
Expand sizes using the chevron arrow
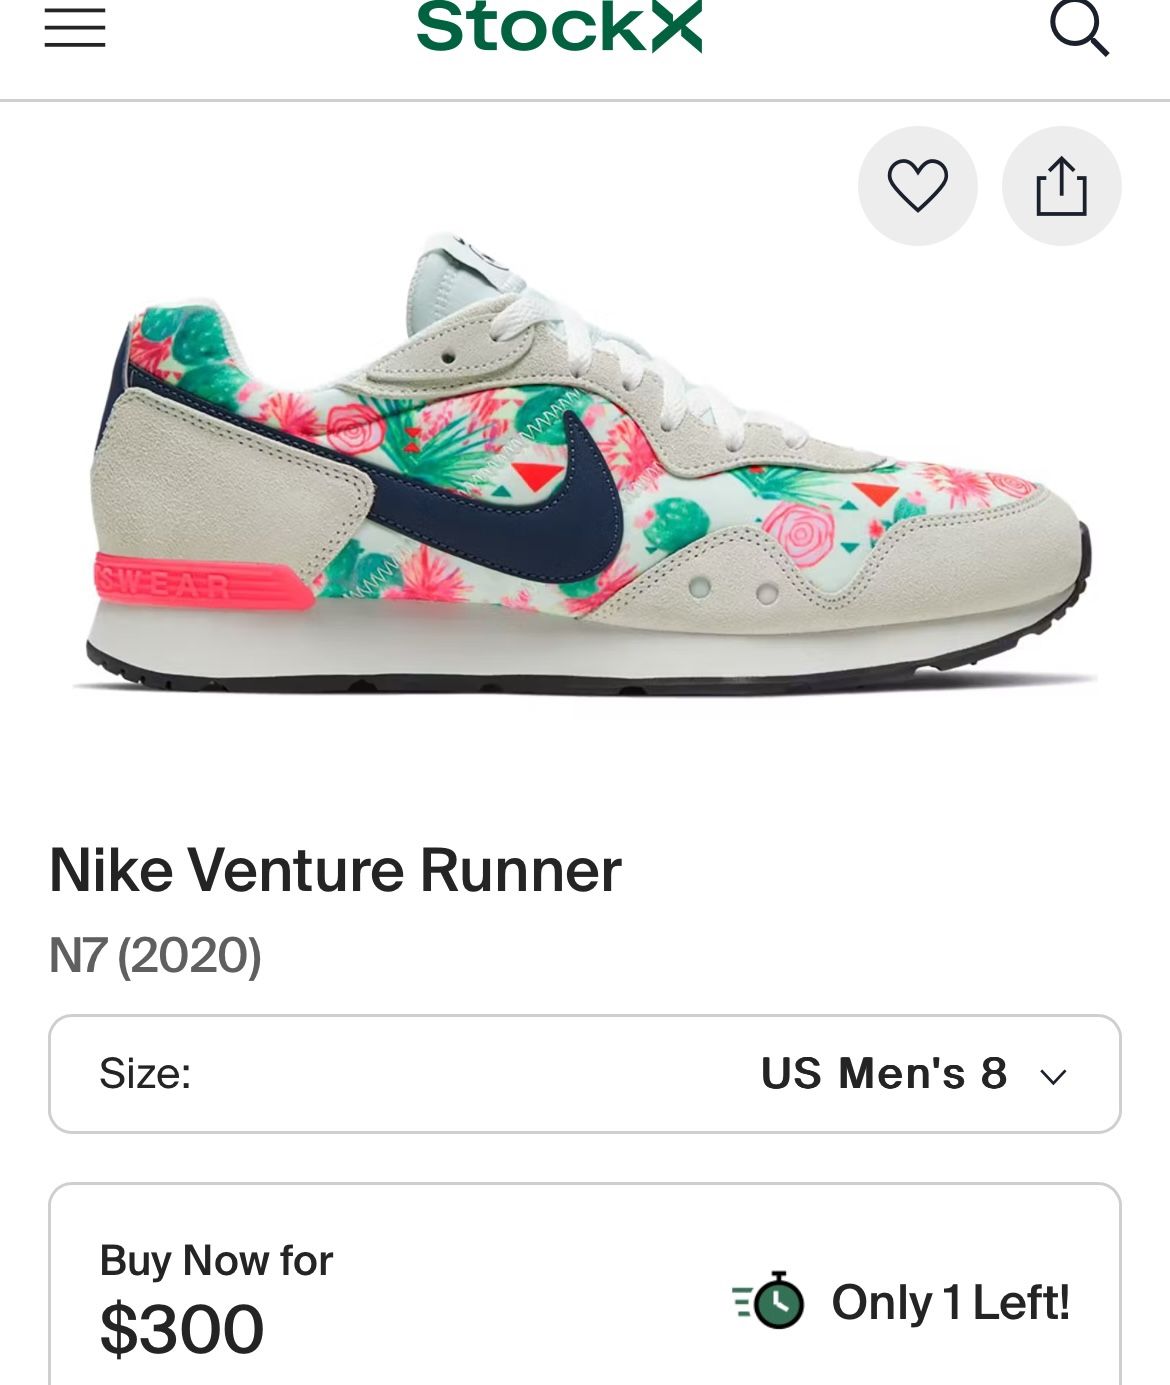[x=1053, y=1076]
